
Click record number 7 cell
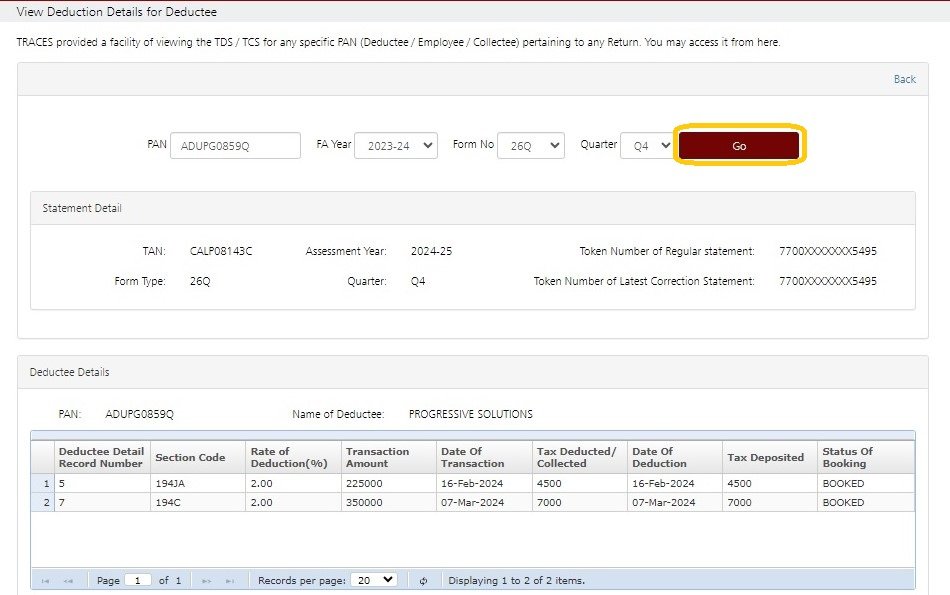(102, 502)
